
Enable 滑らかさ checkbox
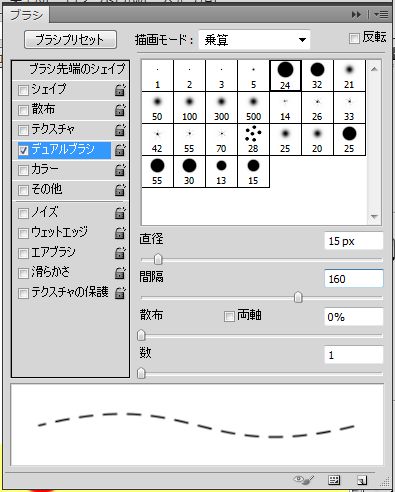tap(23, 273)
